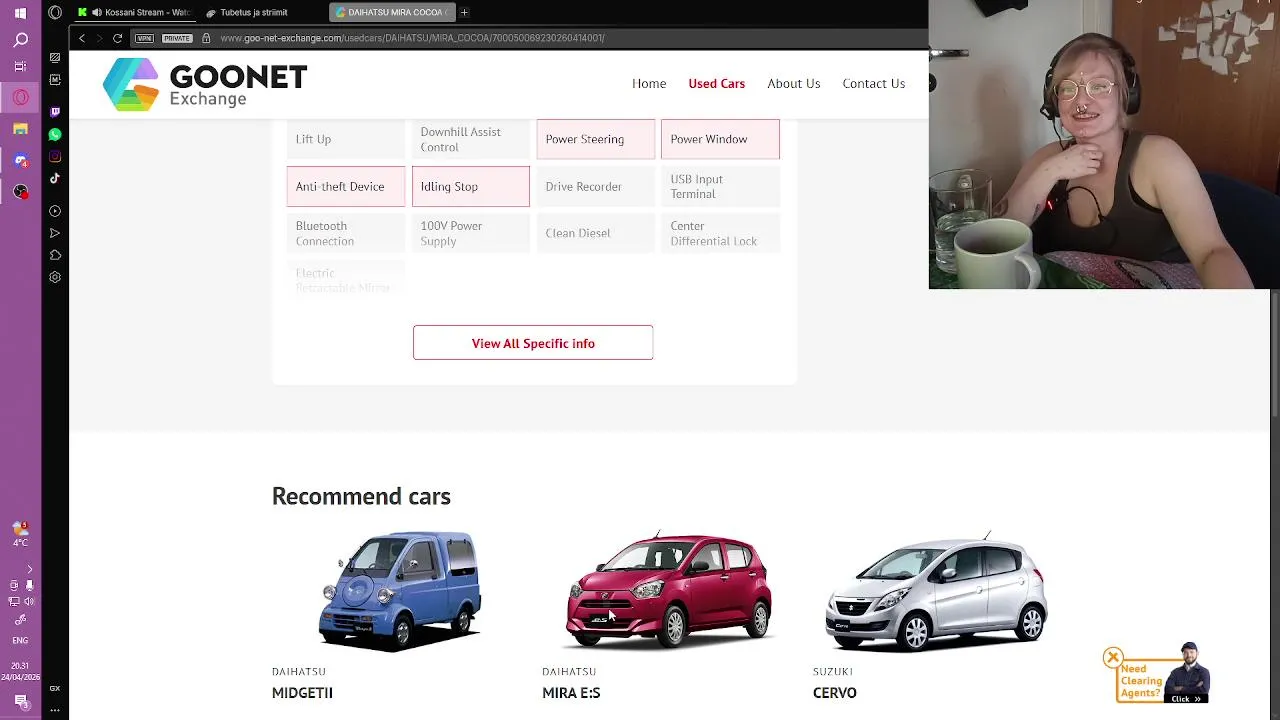
Task: Click the Opera GX taskbar icon
Action: point(20,98)
